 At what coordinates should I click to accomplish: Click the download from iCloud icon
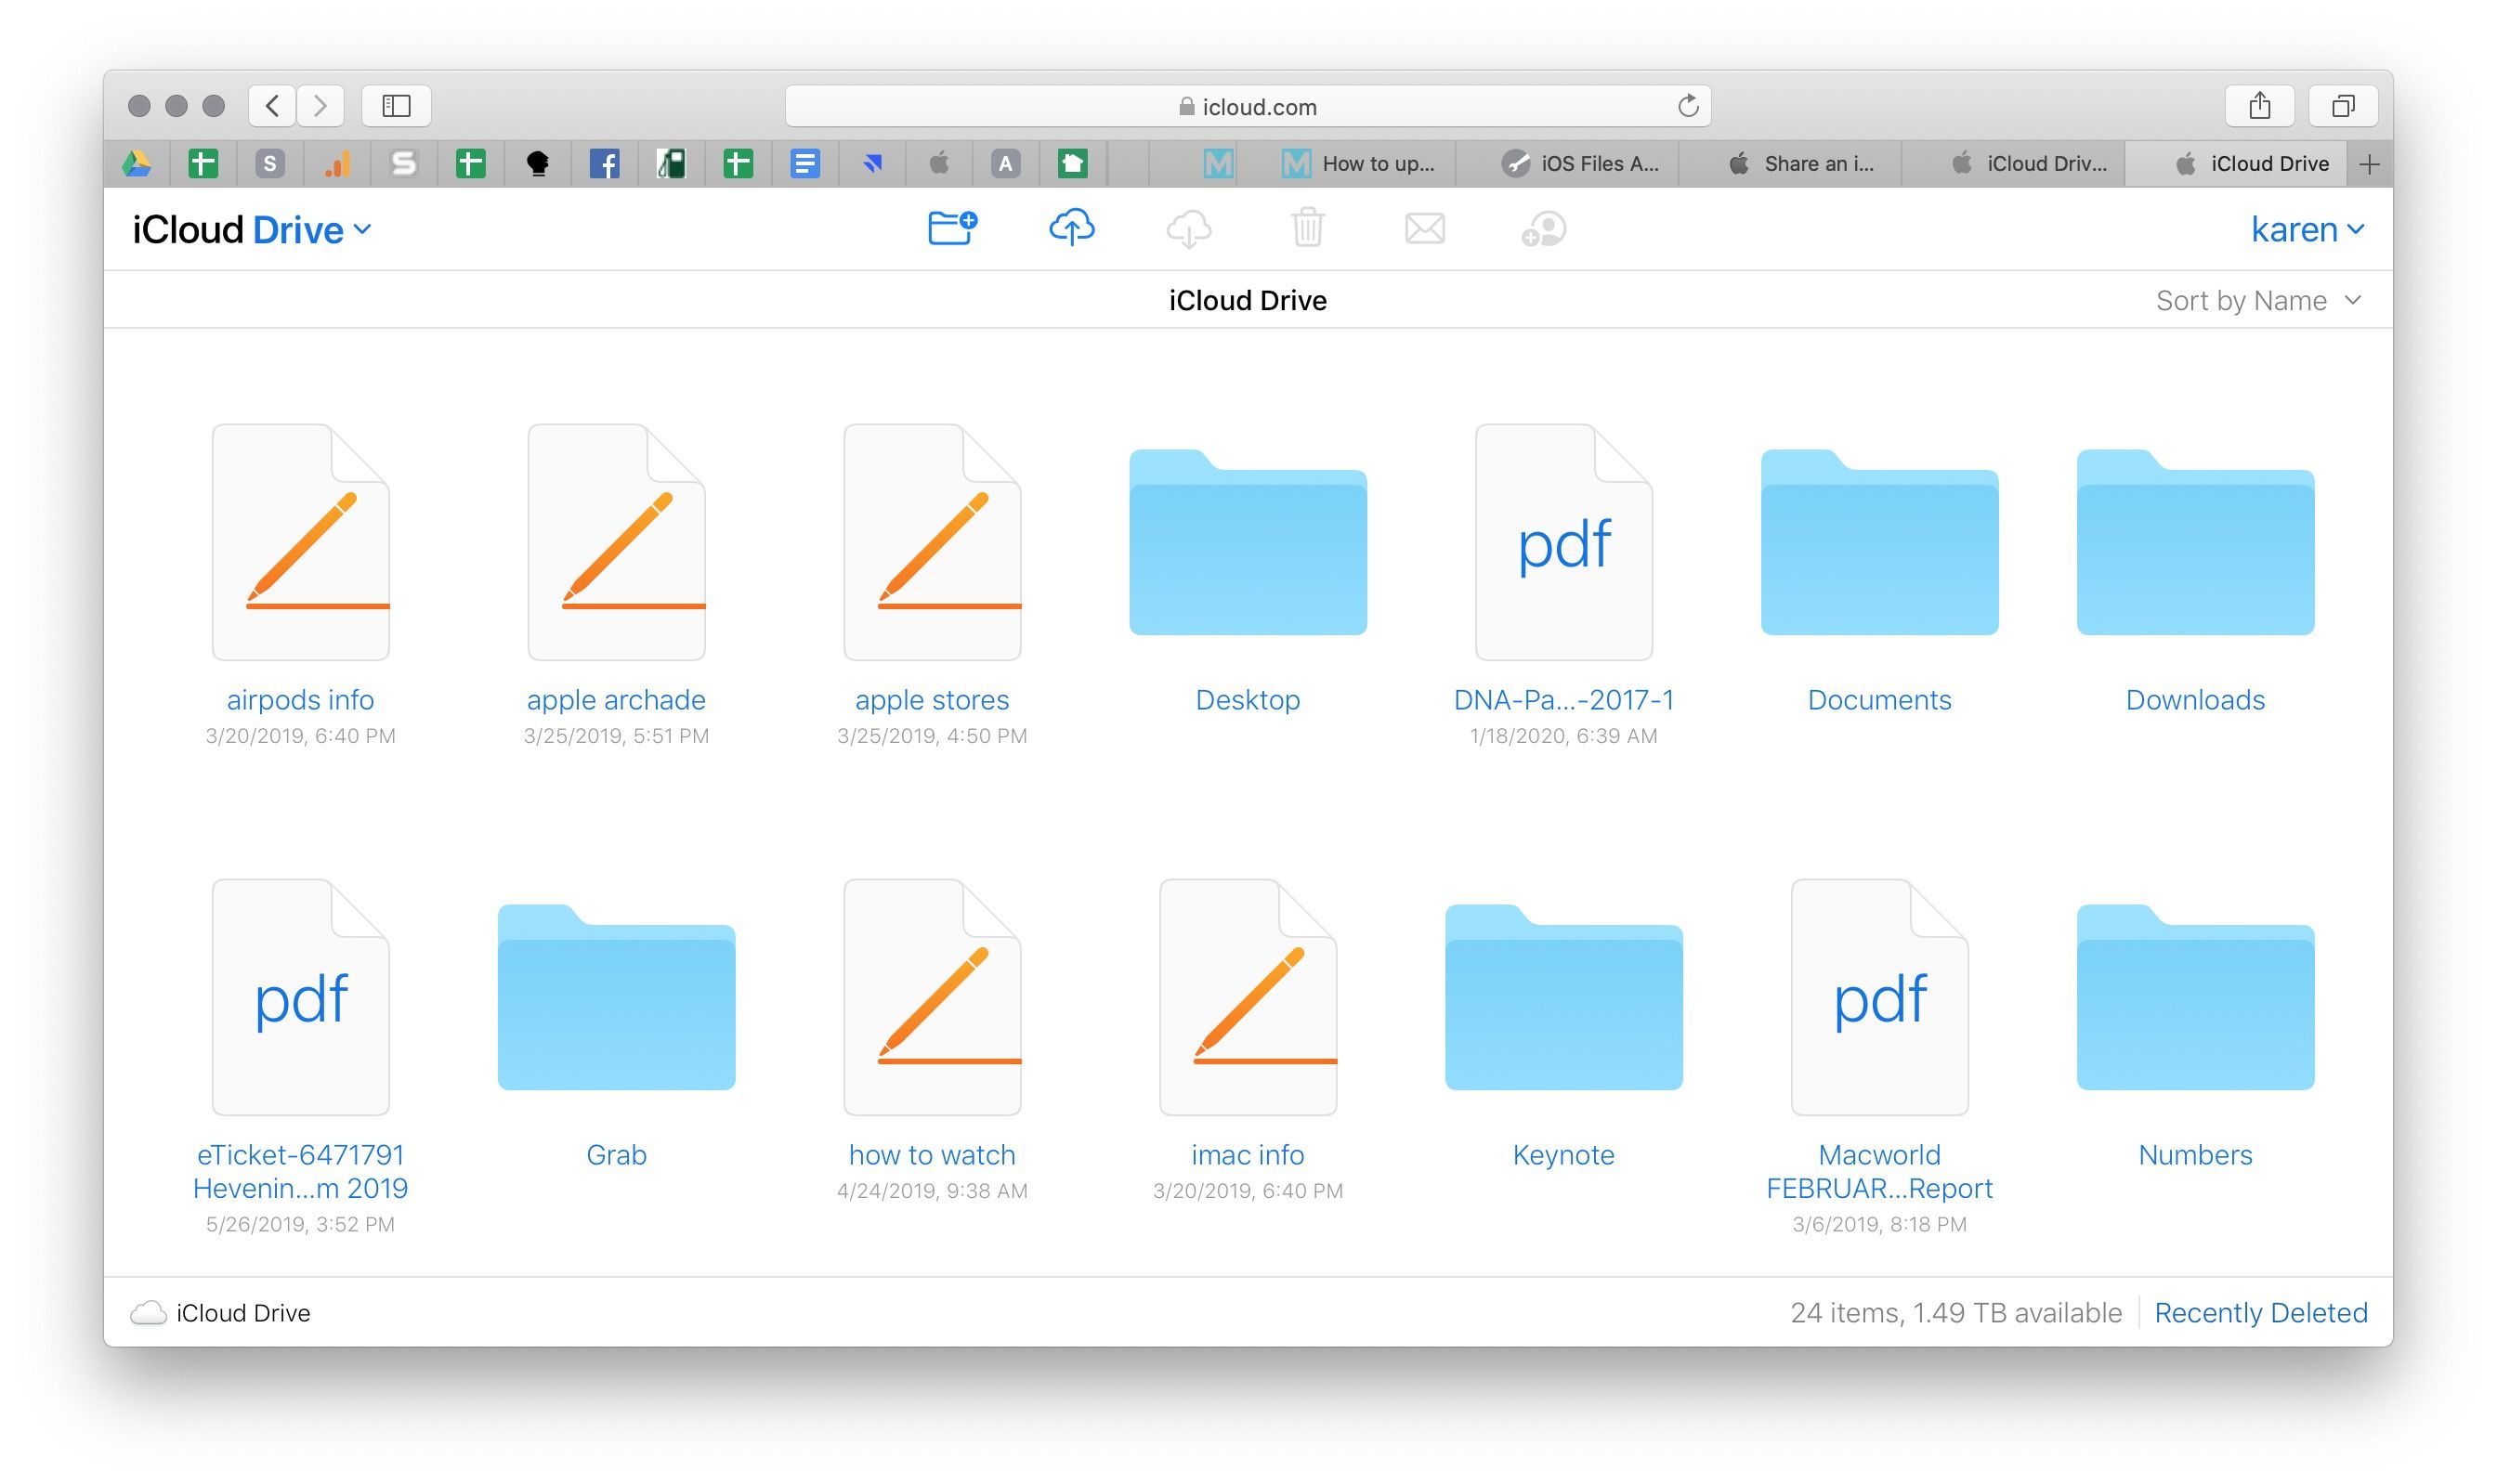click(1189, 227)
